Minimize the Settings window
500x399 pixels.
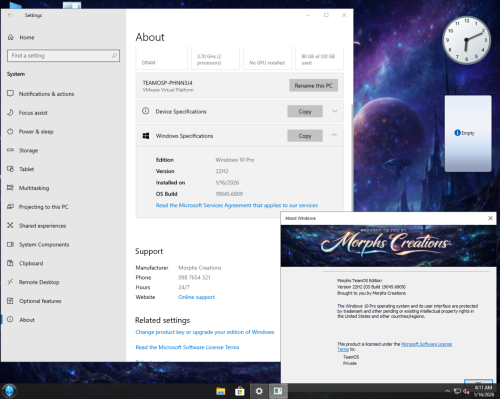(308, 15)
